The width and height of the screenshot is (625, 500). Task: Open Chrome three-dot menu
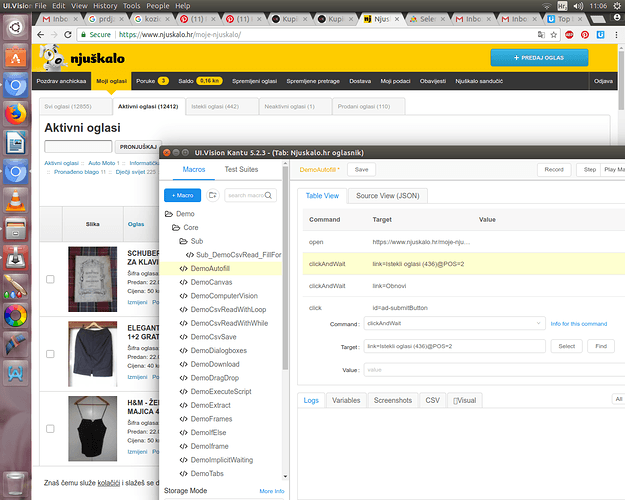pos(616,35)
